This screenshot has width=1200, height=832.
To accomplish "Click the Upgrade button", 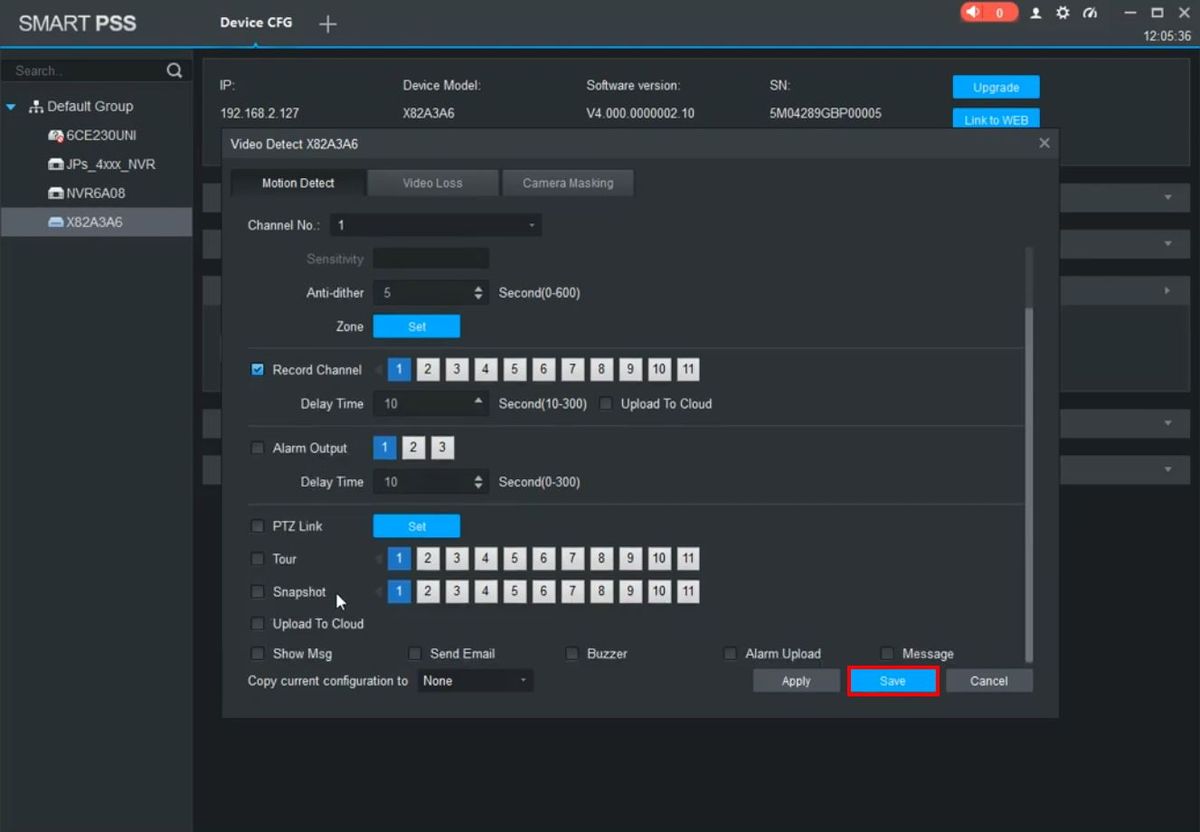I will (x=995, y=87).
